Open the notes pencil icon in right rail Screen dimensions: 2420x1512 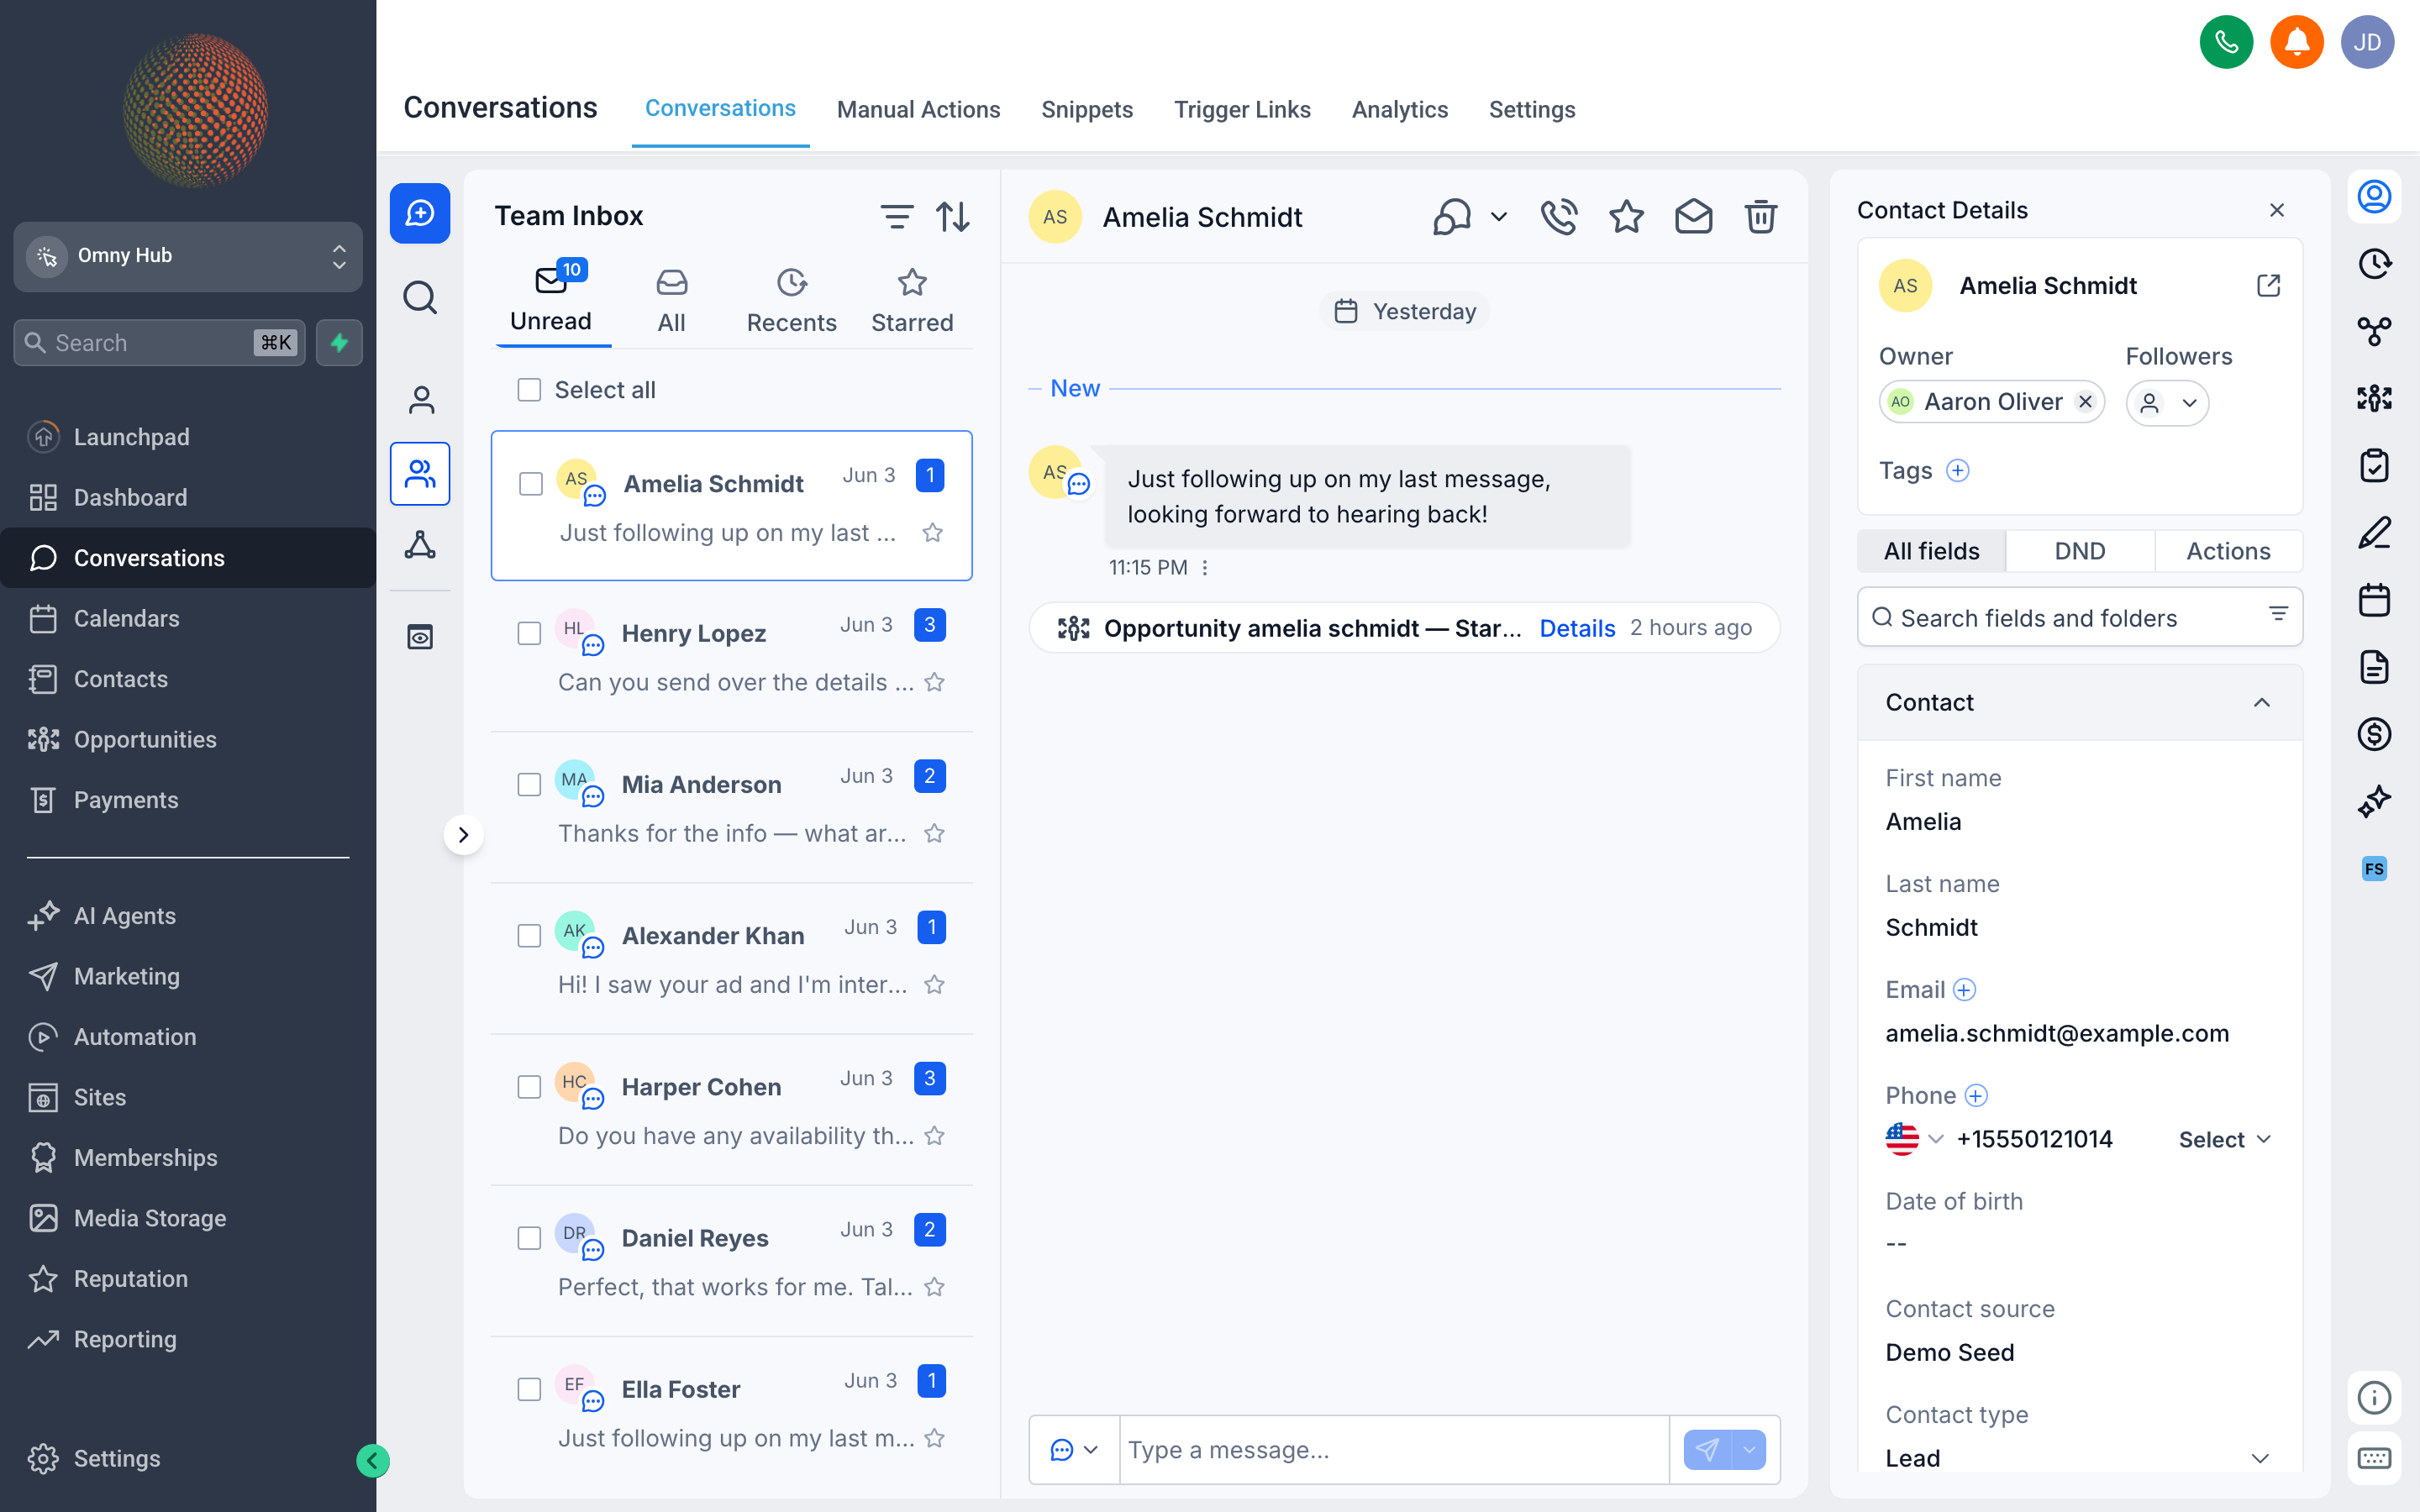[2374, 533]
